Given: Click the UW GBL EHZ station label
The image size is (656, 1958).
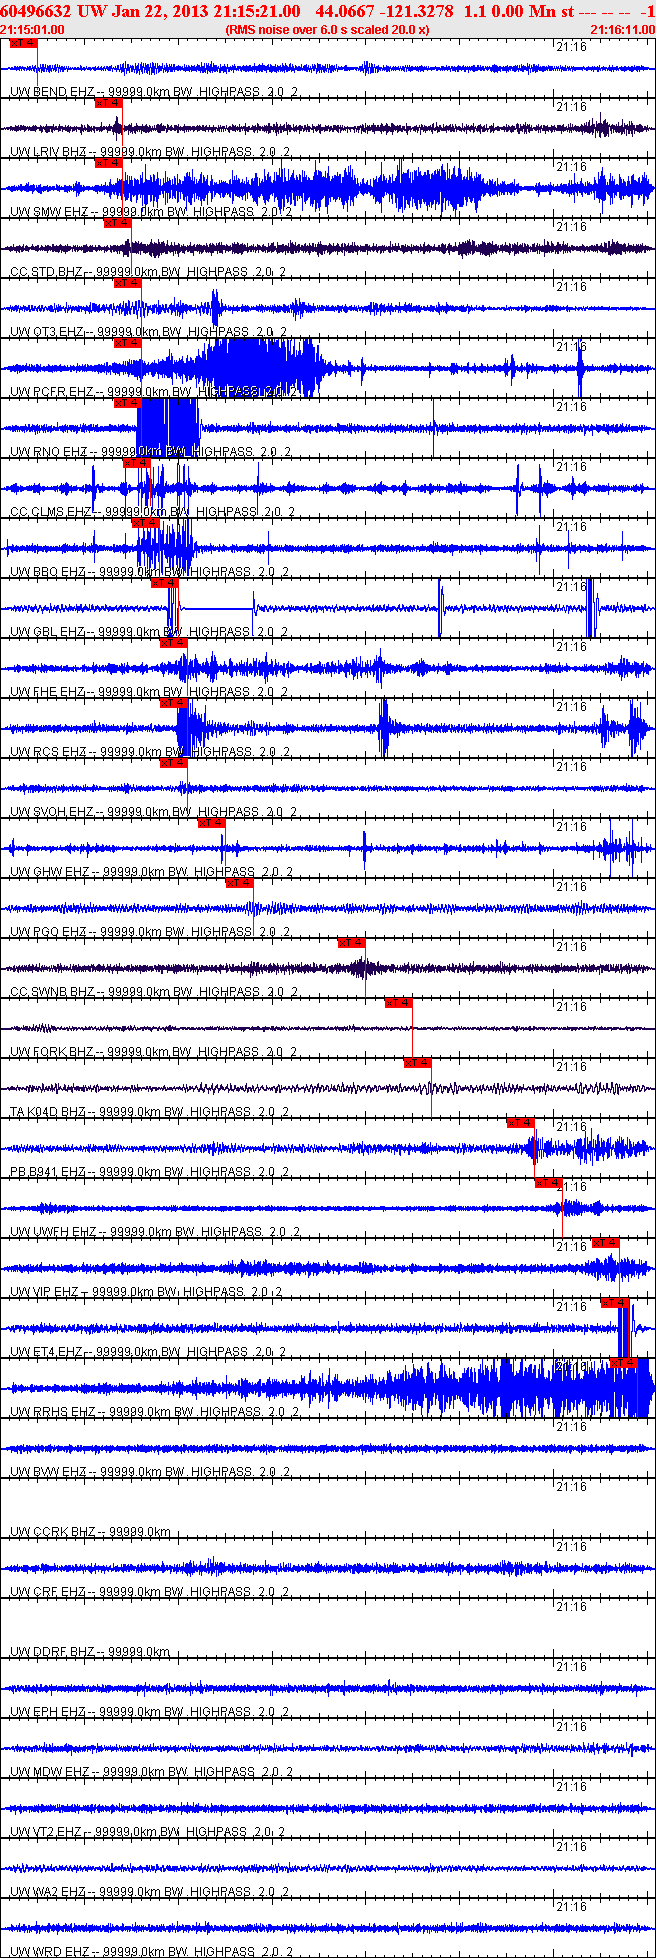Looking at the screenshot, I should (x=148, y=632).
